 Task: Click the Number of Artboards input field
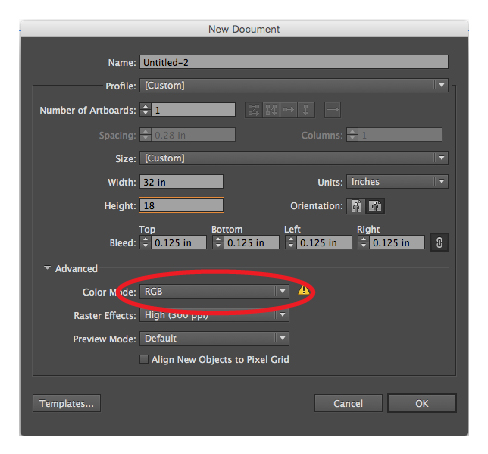tap(194, 110)
